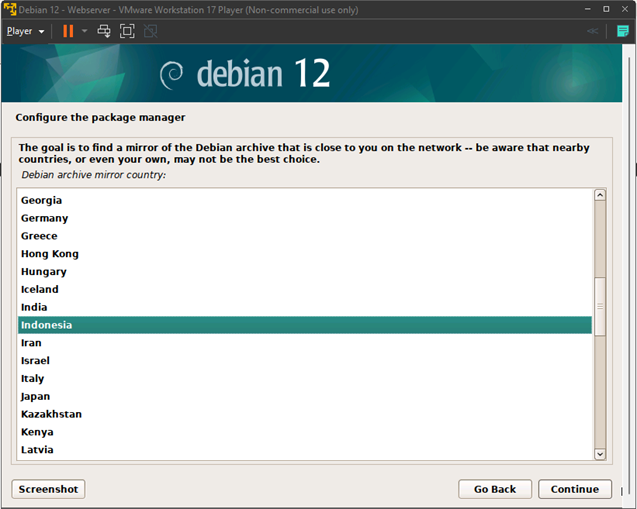Pick India from the country list
The image size is (637, 509).
[x=34, y=307]
